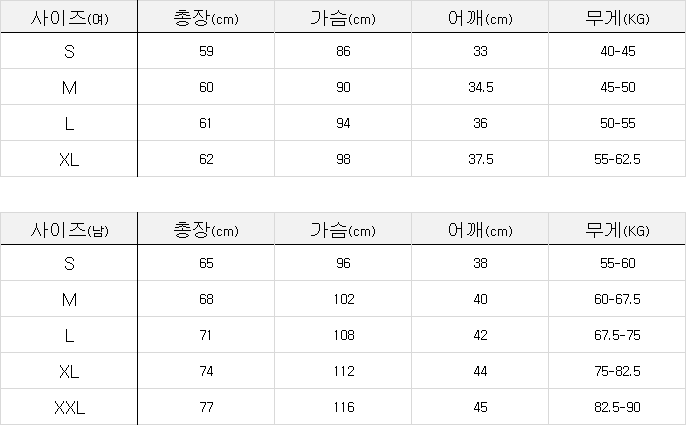
Task: Select the 60-67.5 weight range cell
Action: pyautogui.click(x=616, y=299)
